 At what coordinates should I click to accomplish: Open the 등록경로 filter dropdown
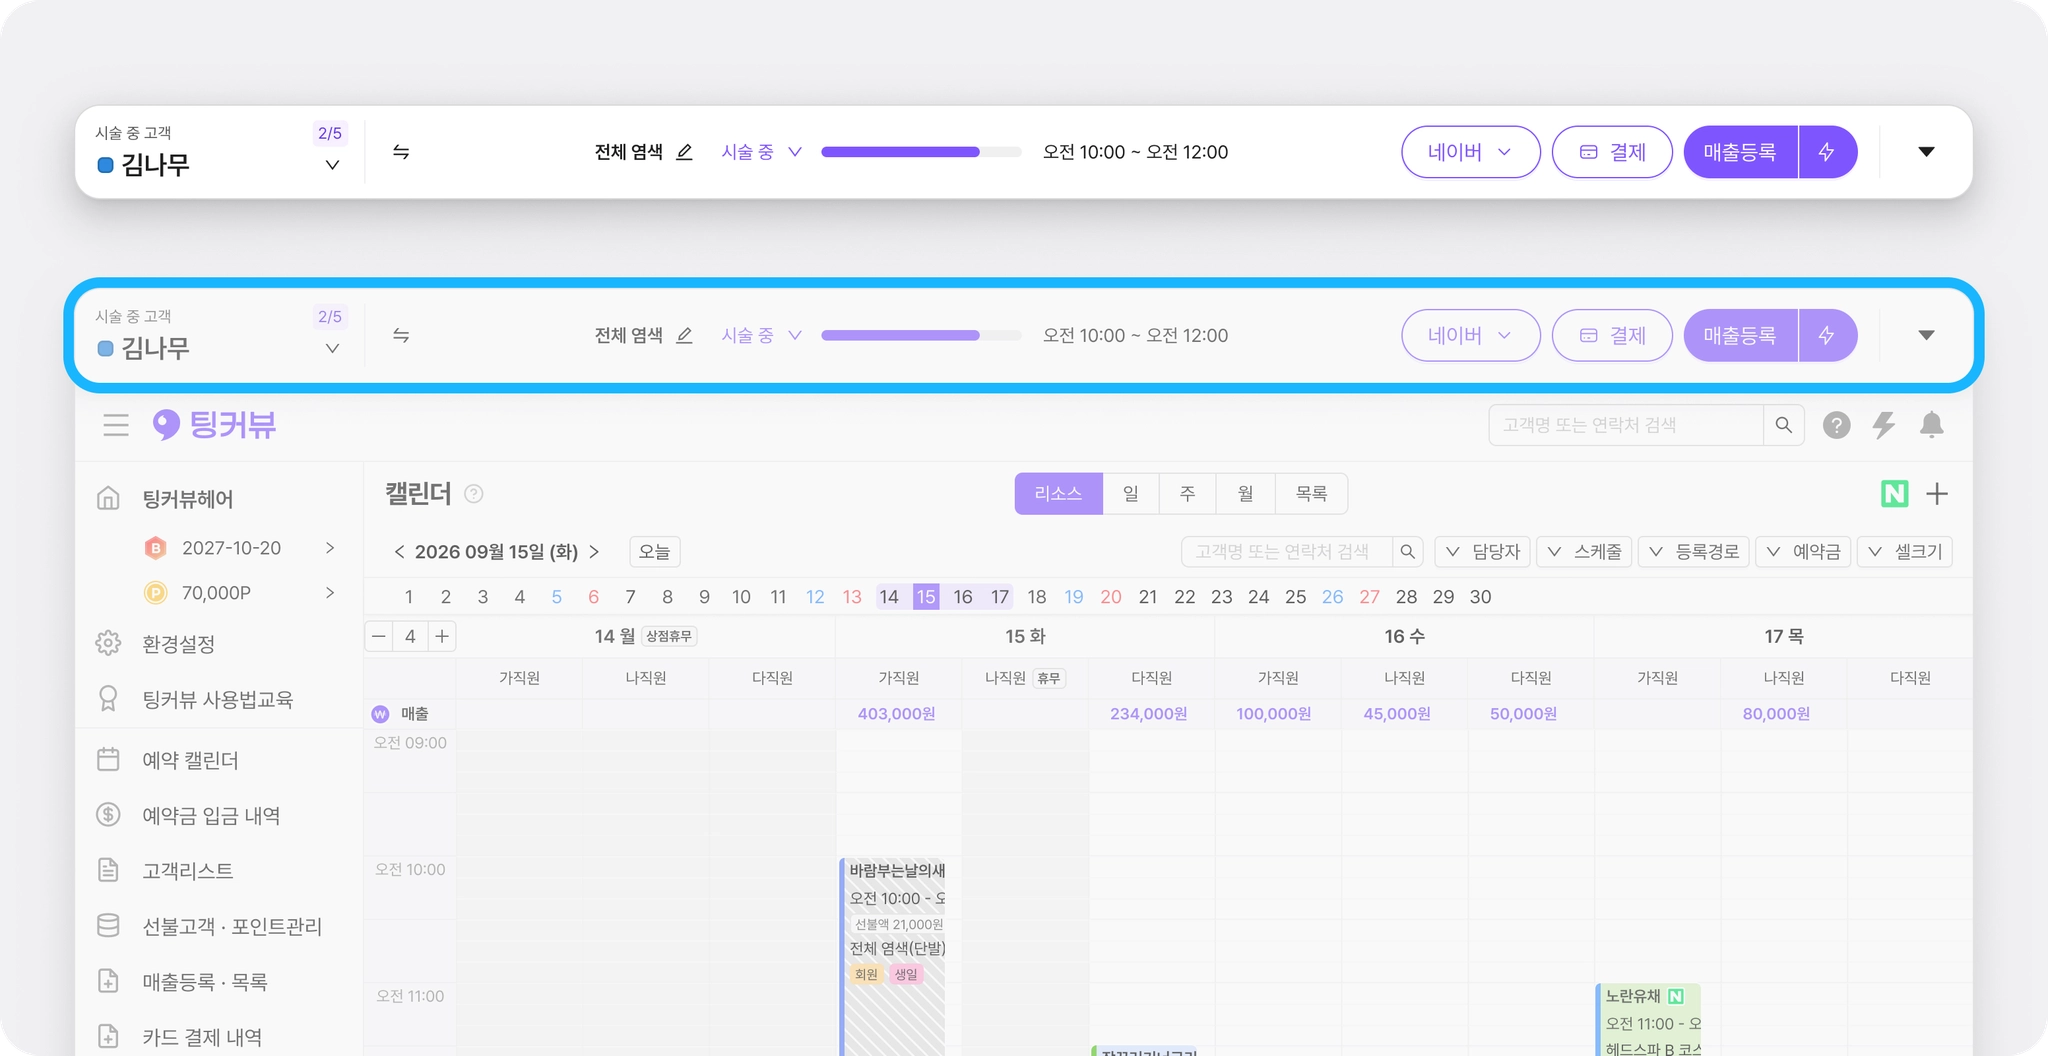[x=1693, y=552]
